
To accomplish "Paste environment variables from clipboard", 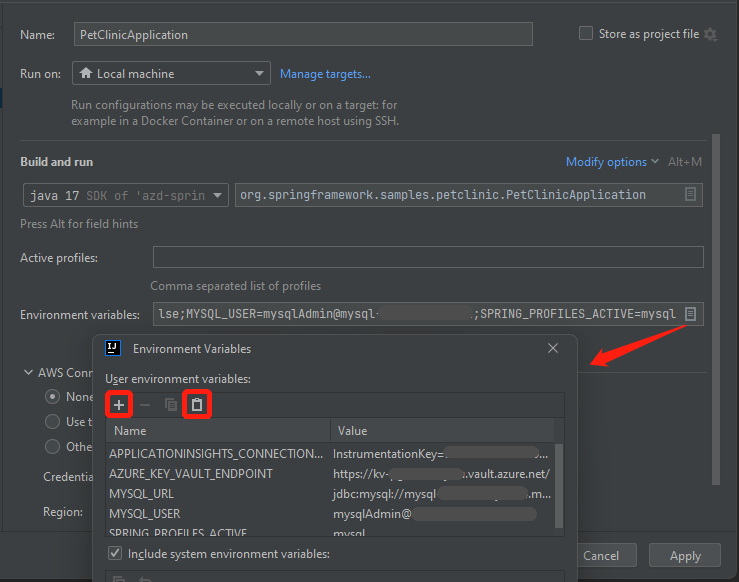I will [x=197, y=404].
